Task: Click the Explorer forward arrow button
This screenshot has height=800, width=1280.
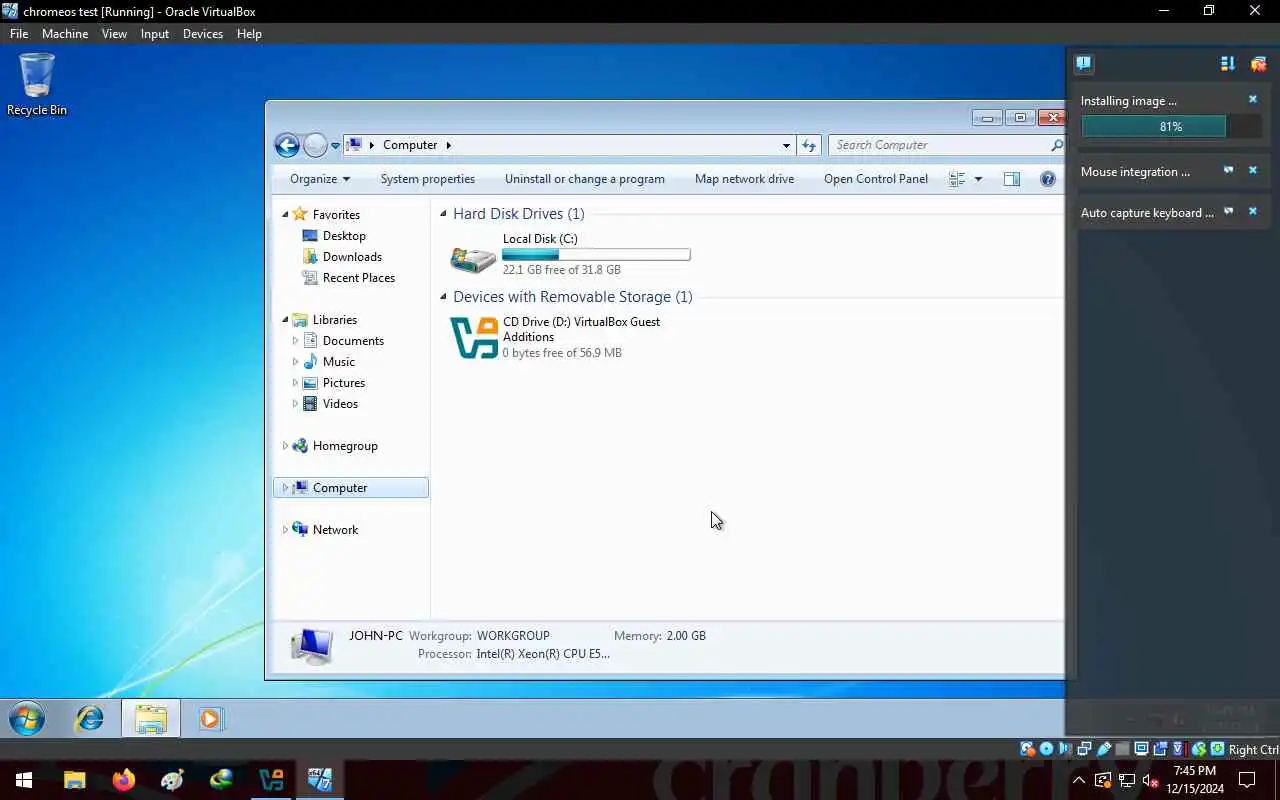Action: tap(315, 145)
